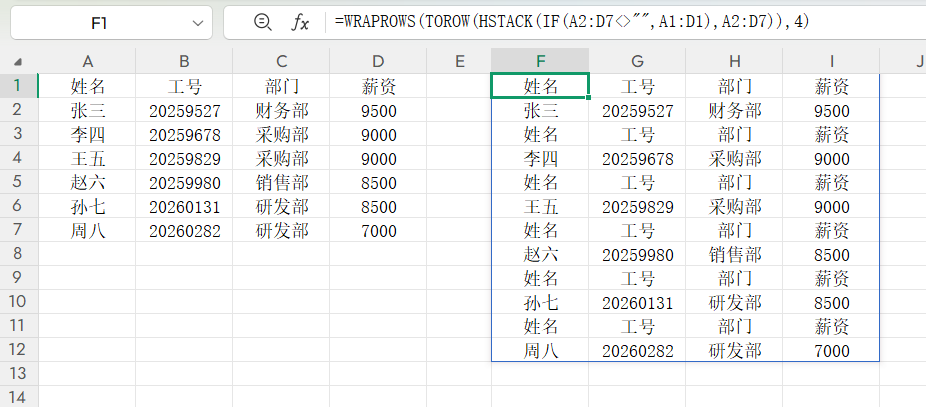Select cell C4 采购部 in source table
The width and height of the screenshot is (926, 407).
click(x=282, y=159)
